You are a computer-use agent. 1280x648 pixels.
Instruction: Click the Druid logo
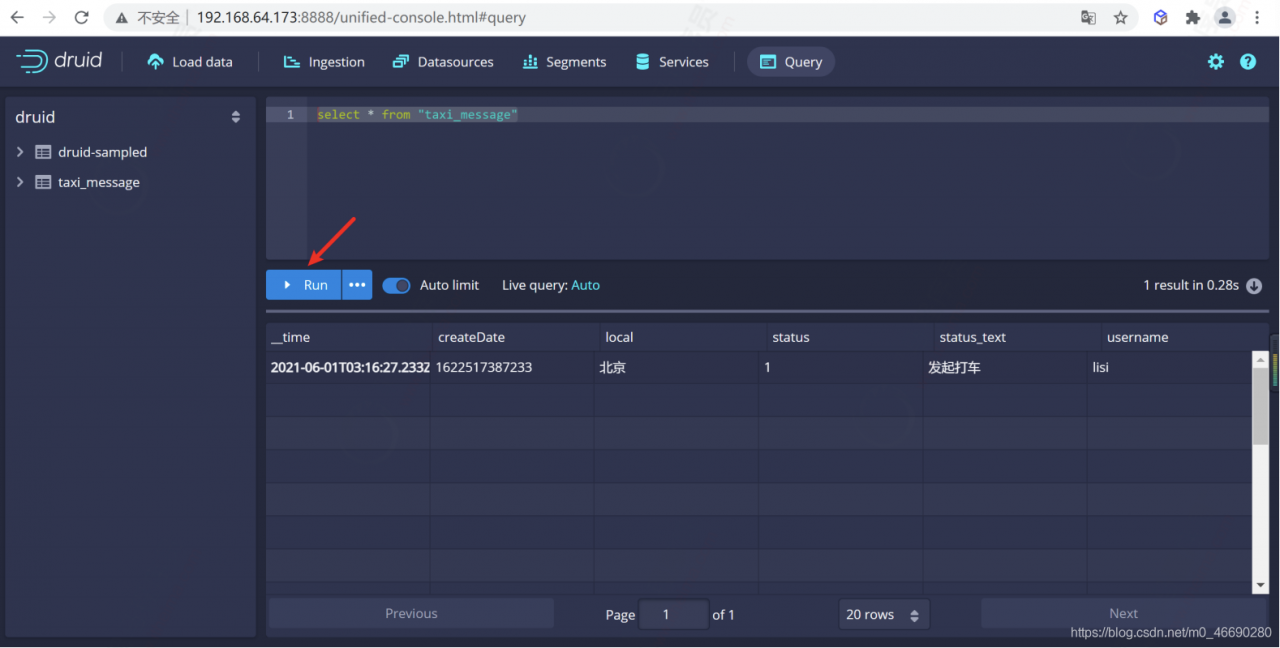coord(59,61)
